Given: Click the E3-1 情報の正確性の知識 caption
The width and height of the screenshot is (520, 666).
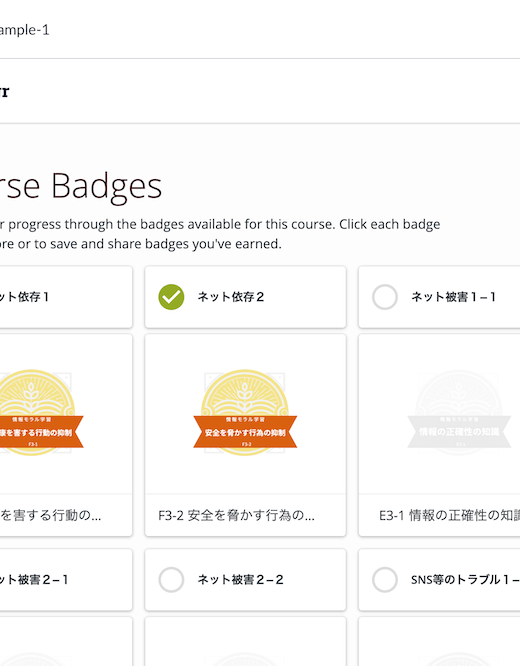Looking at the screenshot, I should point(449,515).
